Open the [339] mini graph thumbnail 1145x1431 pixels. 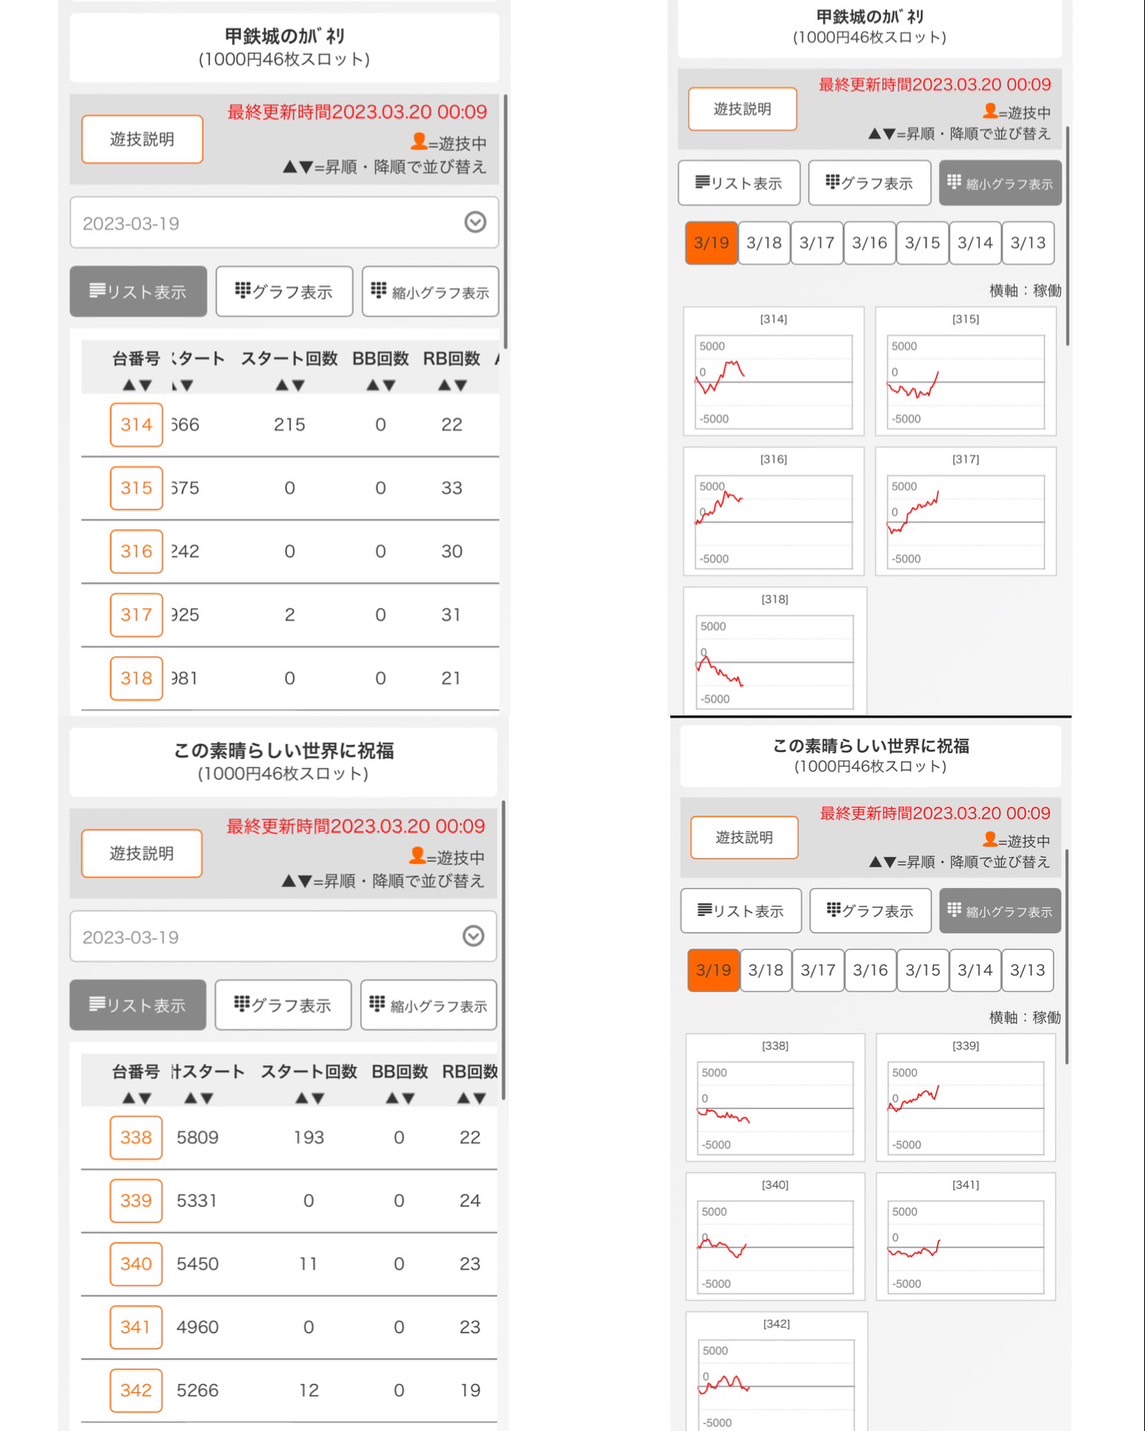[965, 1097]
